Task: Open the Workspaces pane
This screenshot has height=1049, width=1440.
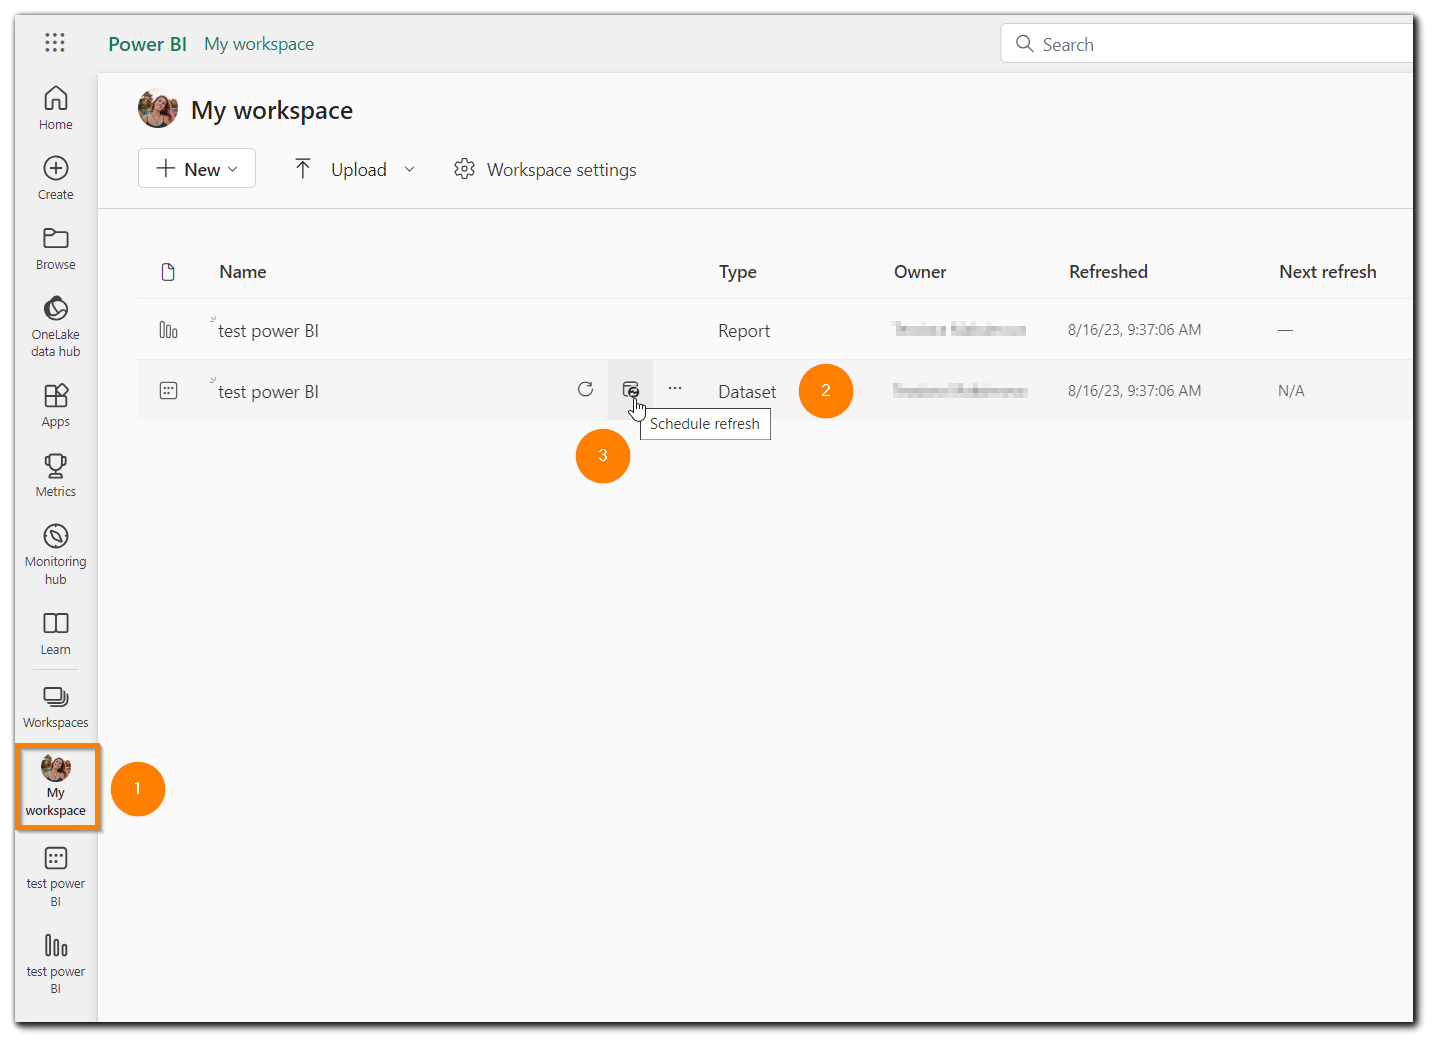Action: click(56, 707)
